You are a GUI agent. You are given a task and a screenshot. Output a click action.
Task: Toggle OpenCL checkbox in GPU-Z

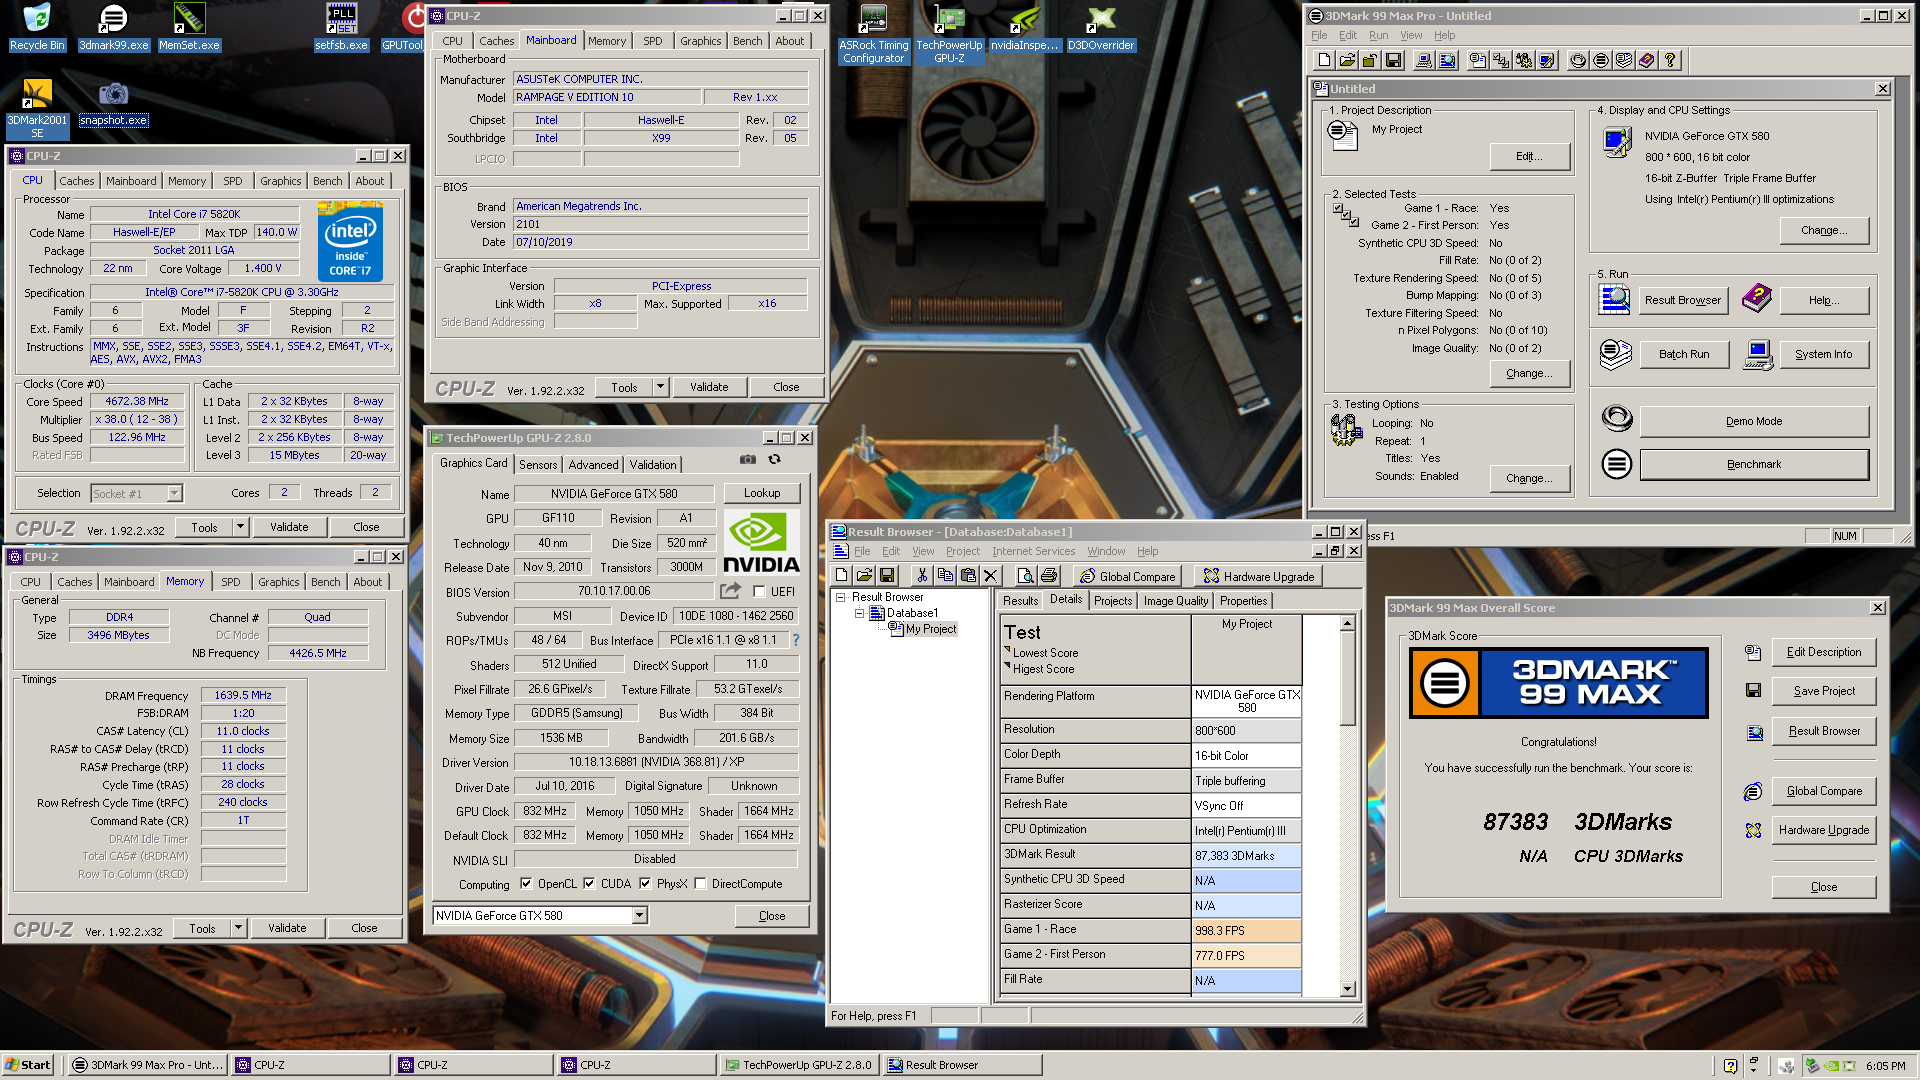(x=526, y=884)
